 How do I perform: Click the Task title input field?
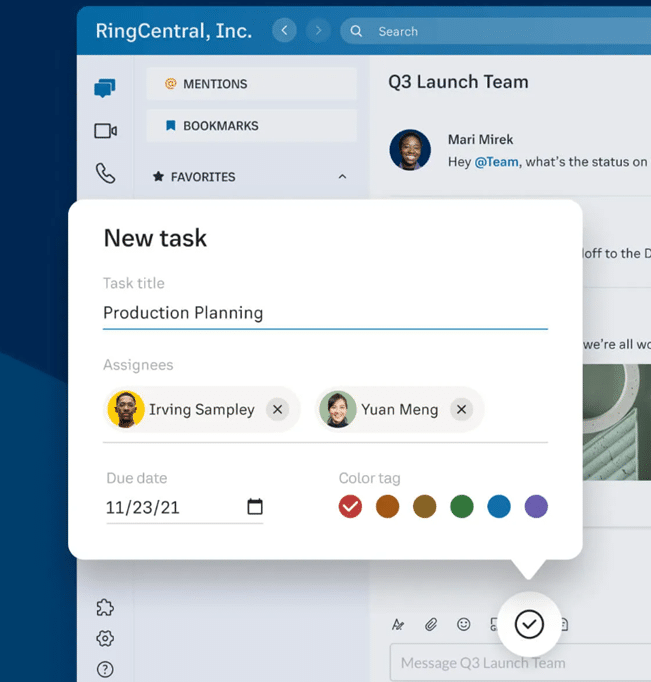tap(325, 313)
